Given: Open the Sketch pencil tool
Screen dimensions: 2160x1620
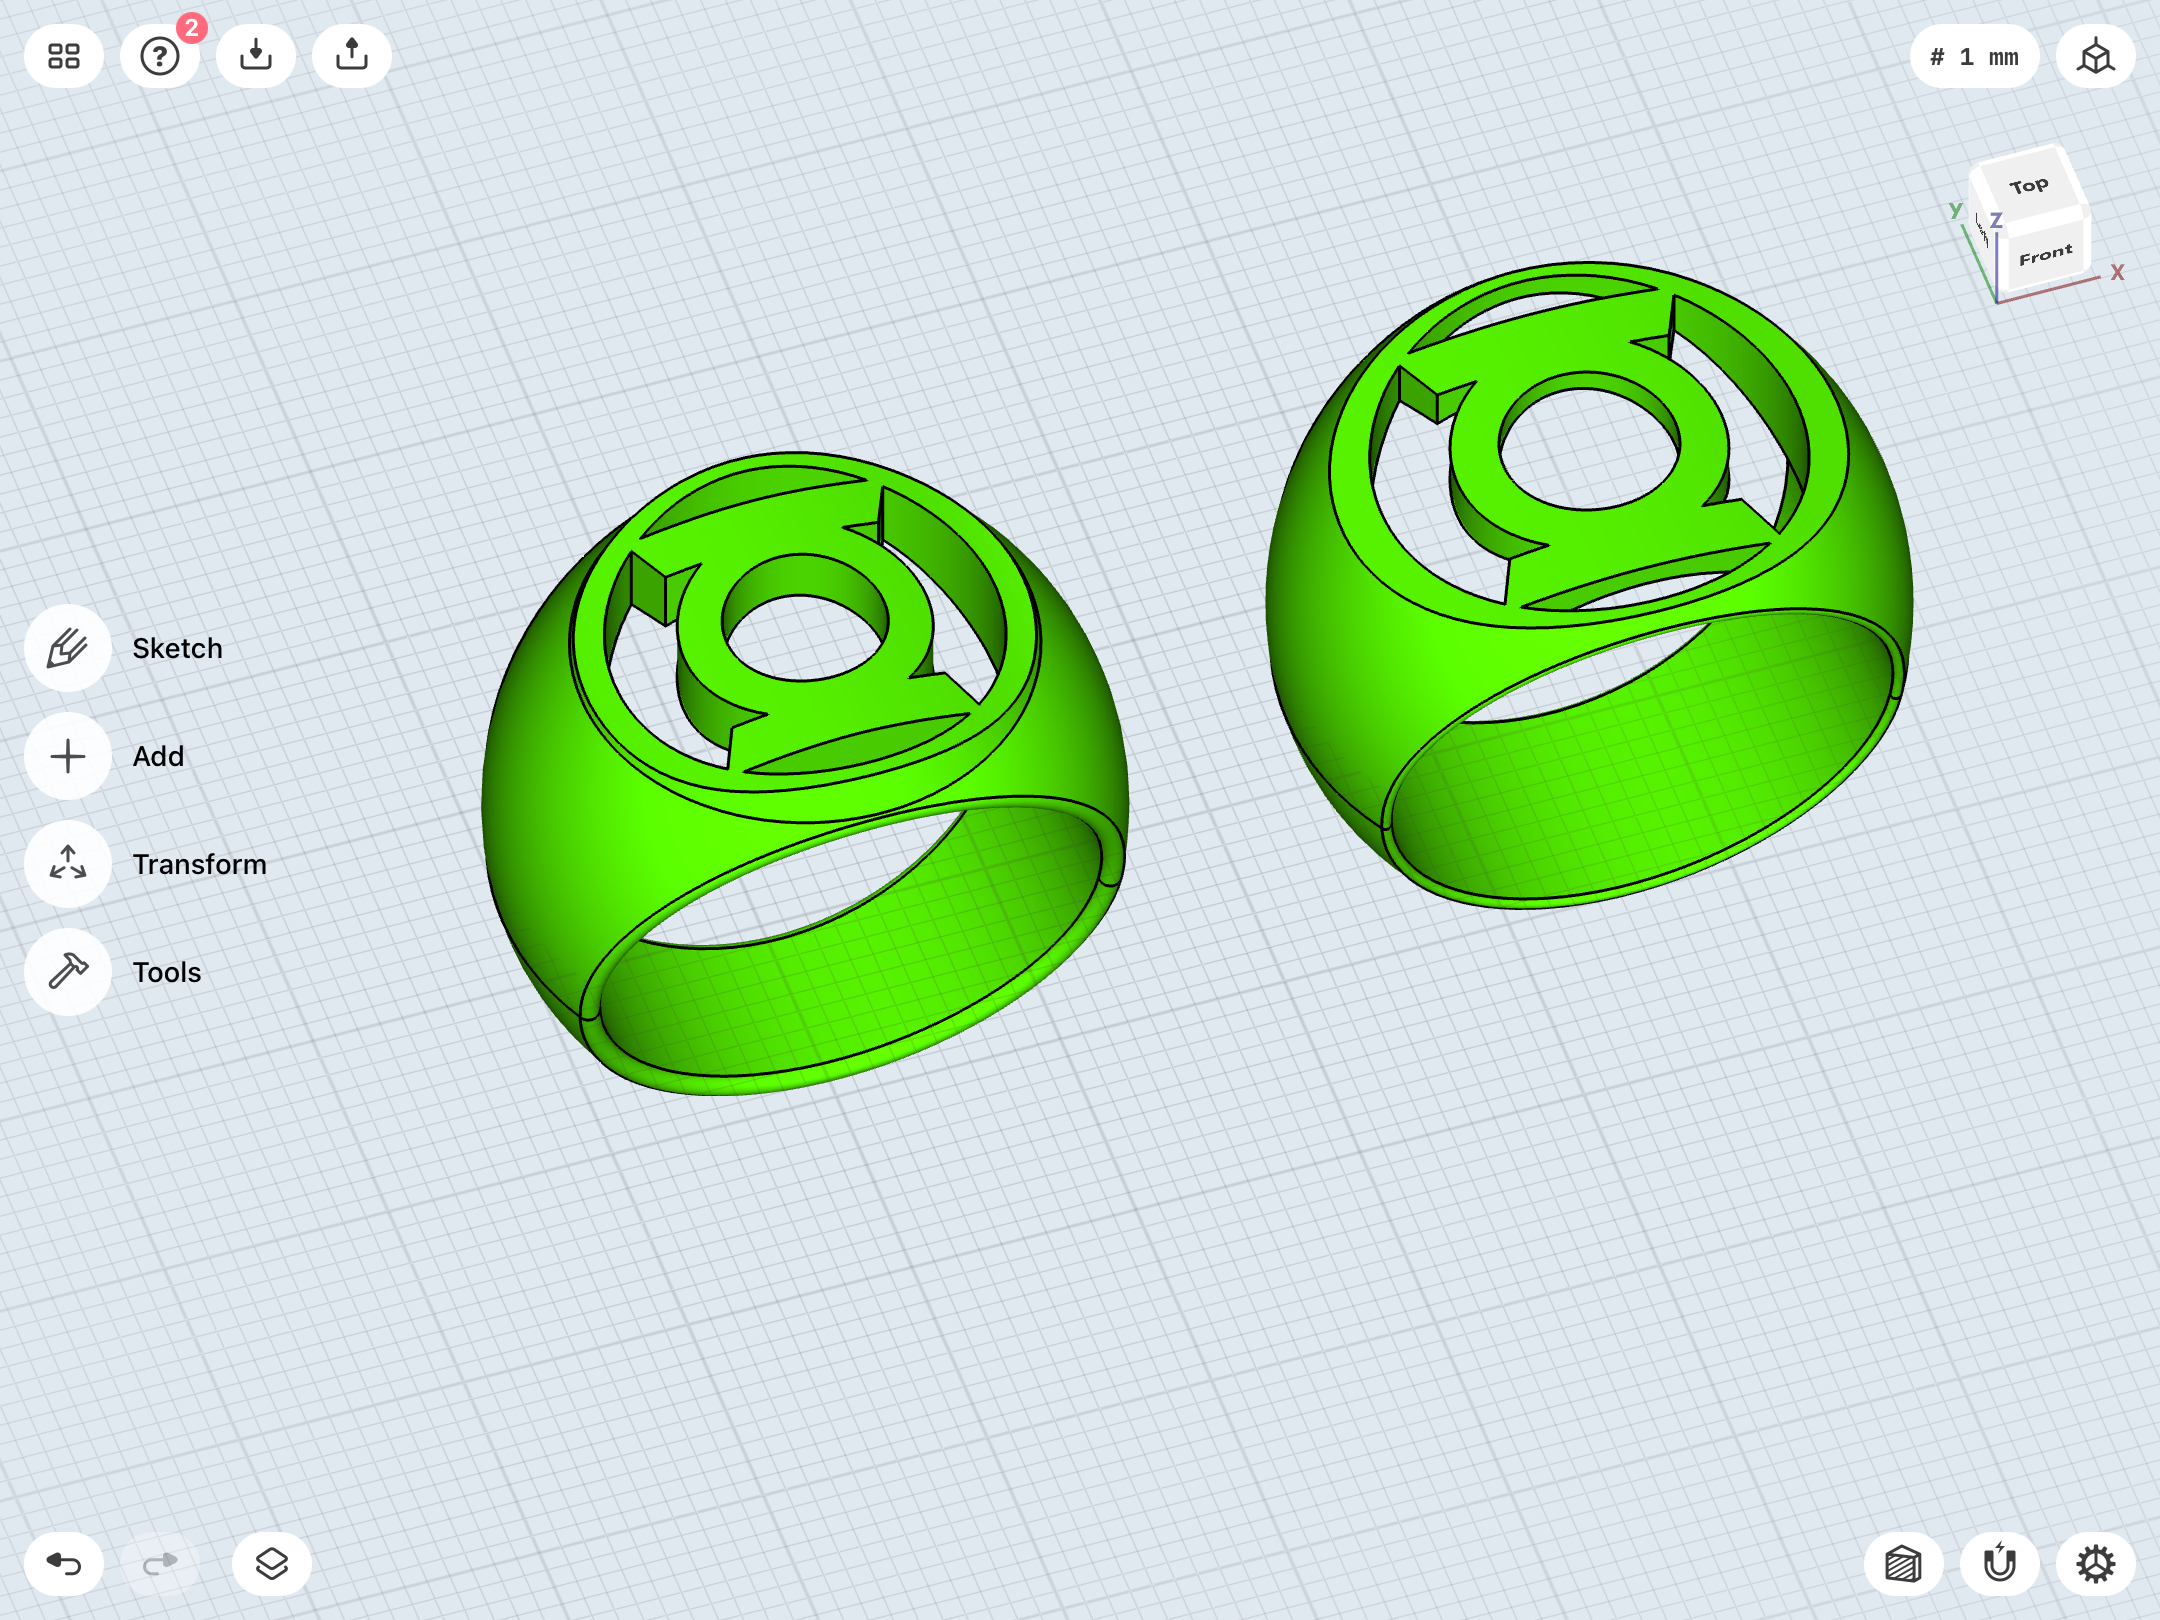Looking at the screenshot, I should click(68, 648).
